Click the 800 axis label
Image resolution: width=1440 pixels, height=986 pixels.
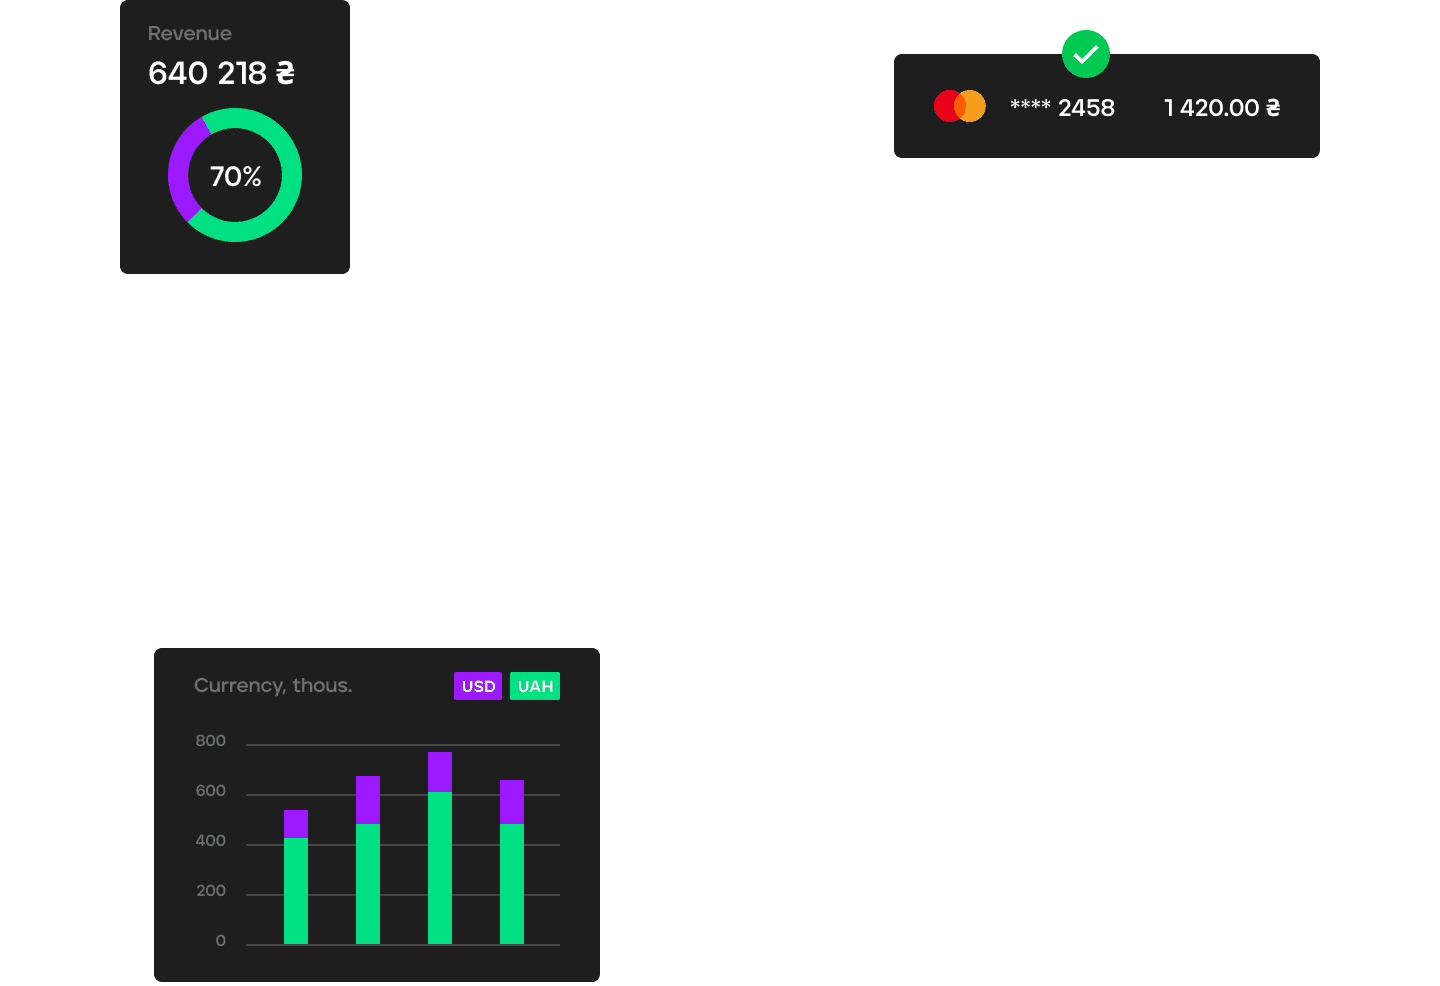coord(211,741)
